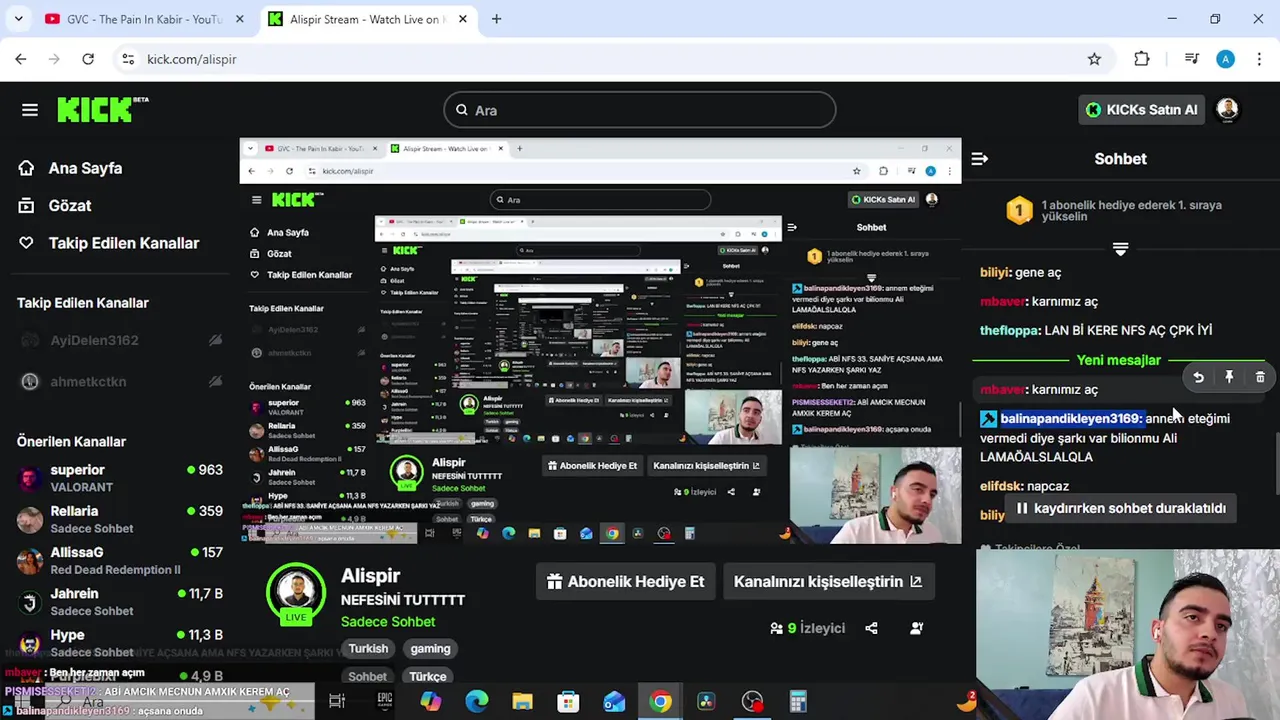Viewport: 1280px width, 720px height.
Task: Bookmark this page with the star
Action: (x=1094, y=59)
